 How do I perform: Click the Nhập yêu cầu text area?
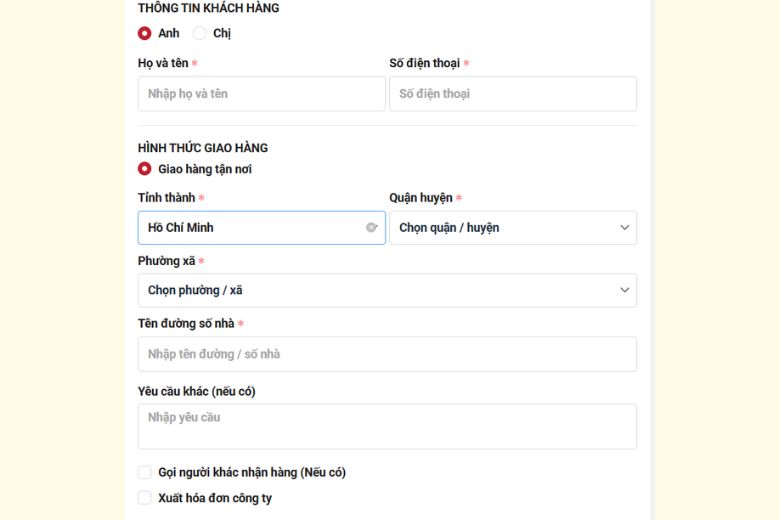(387, 426)
